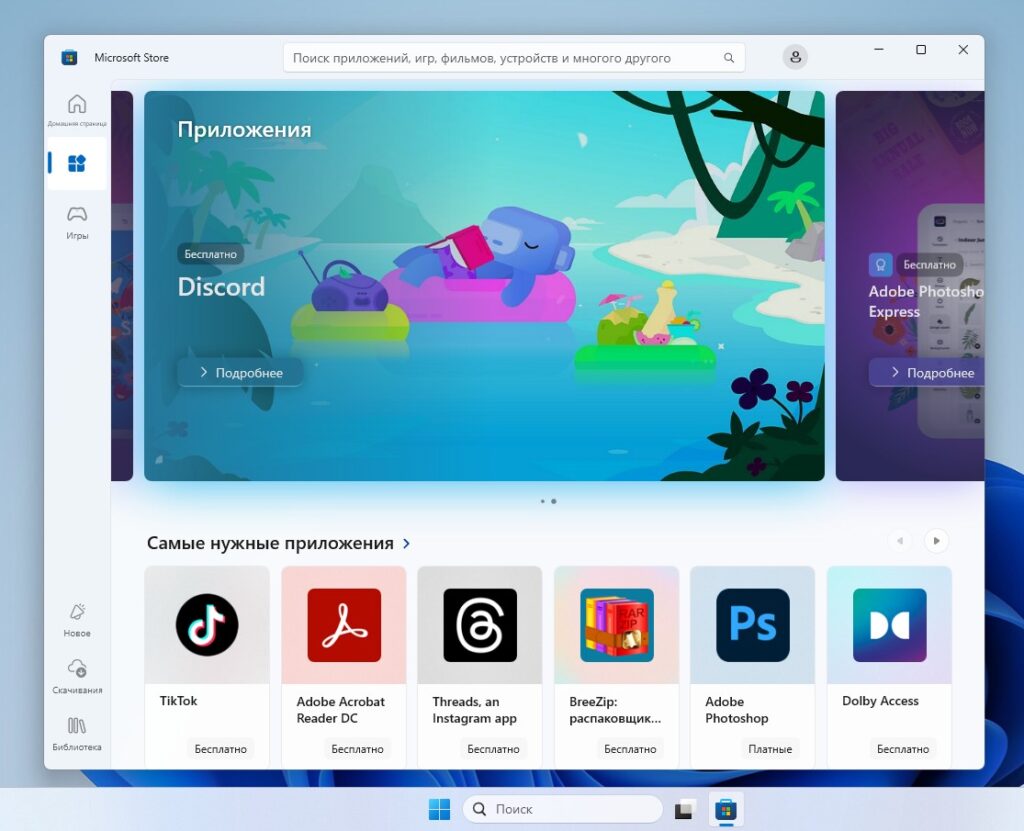This screenshot has width=1024, height=831.
Task: Select the second banner page dot
Action: coord(554,501)
